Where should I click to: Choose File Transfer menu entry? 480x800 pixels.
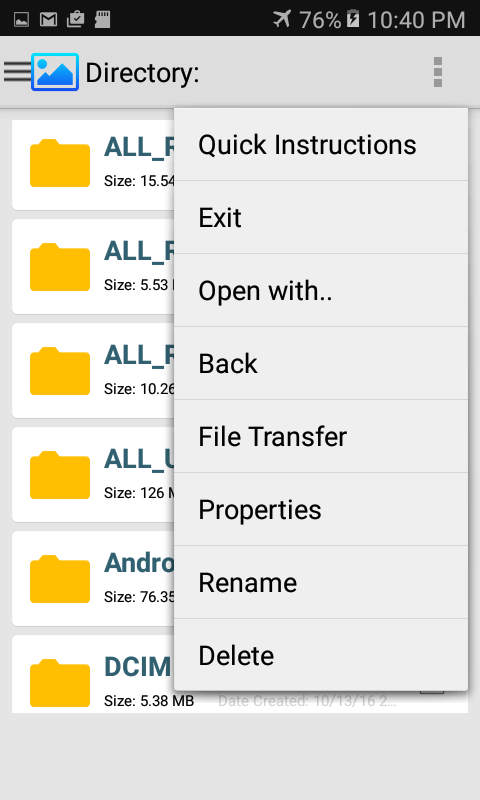point(321,436)
